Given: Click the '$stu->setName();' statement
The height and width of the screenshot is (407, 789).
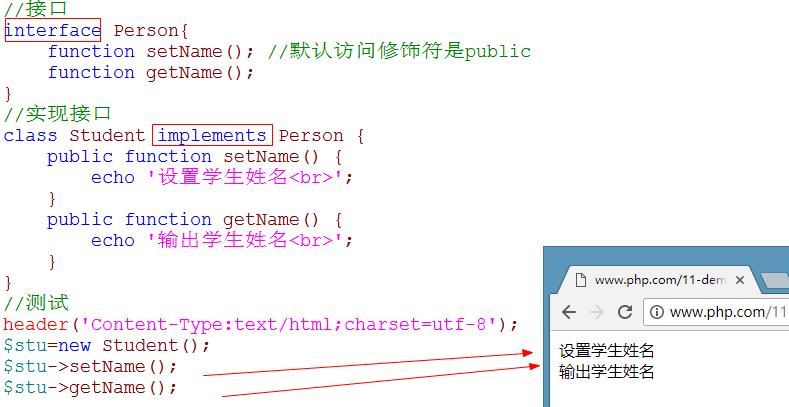Looking at the screenshot, I should (90, 366).
